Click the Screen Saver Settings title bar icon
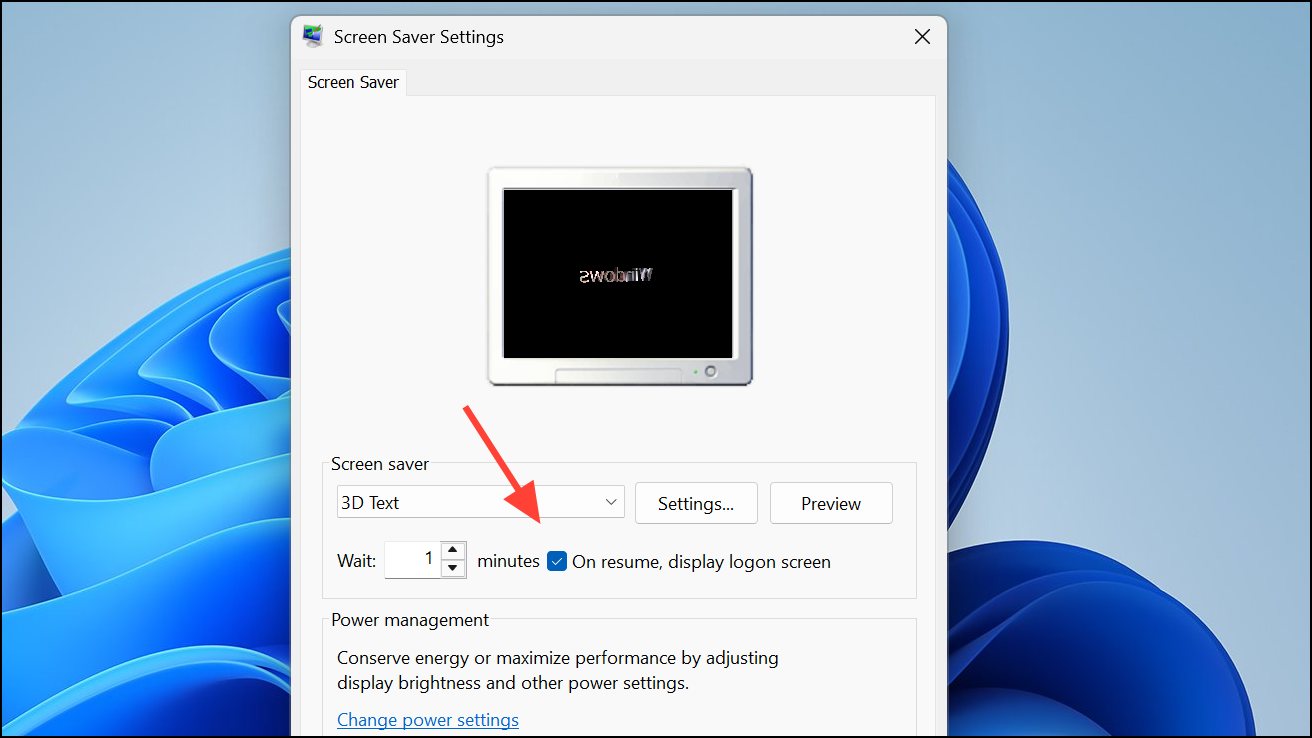The width and height of the screenshot is (1312, 738). pyautogui.click(x=314, y=37)
